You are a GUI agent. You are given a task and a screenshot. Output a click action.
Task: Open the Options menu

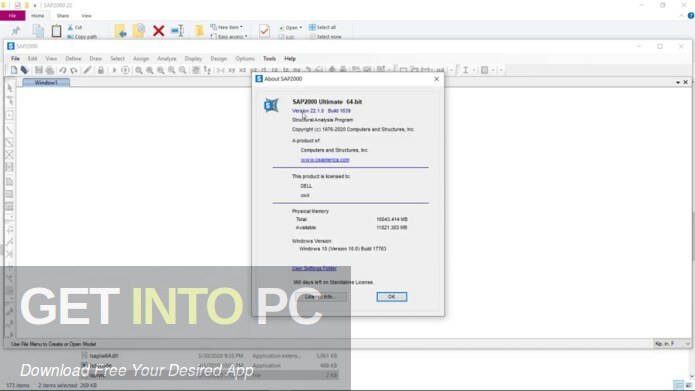coord(245,59)
